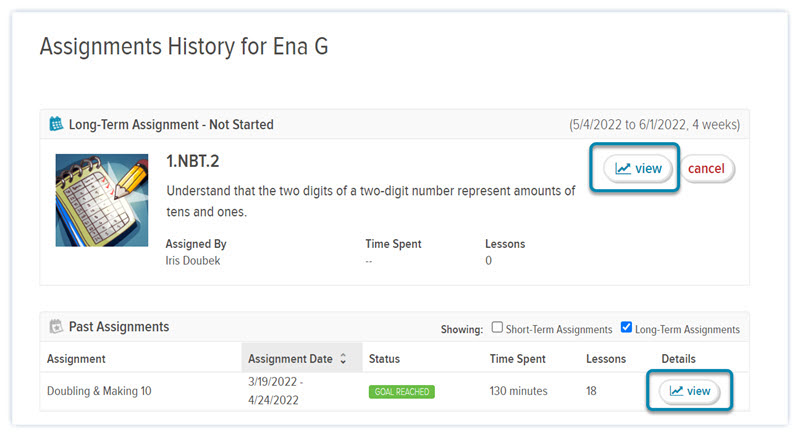Click the calendar icon beside Long-Term Assignment header

(56, 125)
